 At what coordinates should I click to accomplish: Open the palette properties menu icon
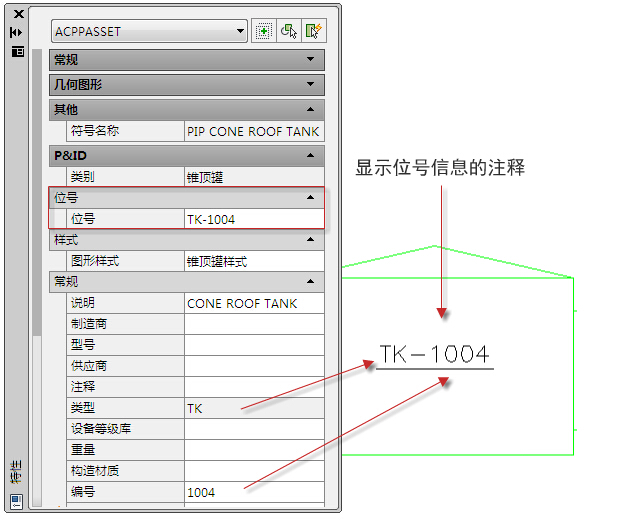pyautogui.click(x=17, y=51)
